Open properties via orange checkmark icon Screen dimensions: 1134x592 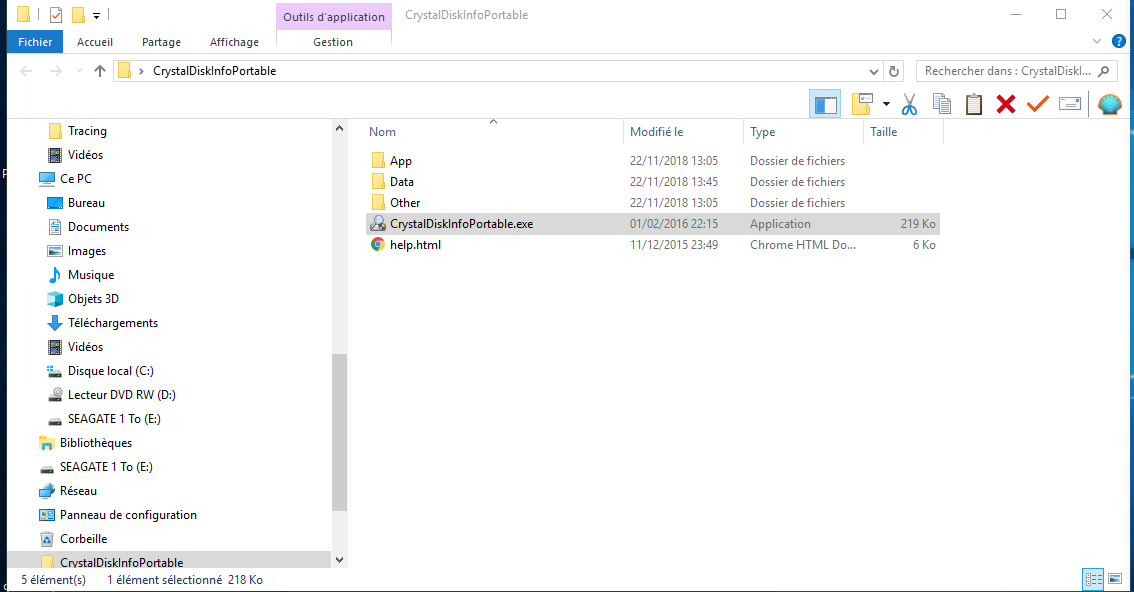click(1038, 104)
